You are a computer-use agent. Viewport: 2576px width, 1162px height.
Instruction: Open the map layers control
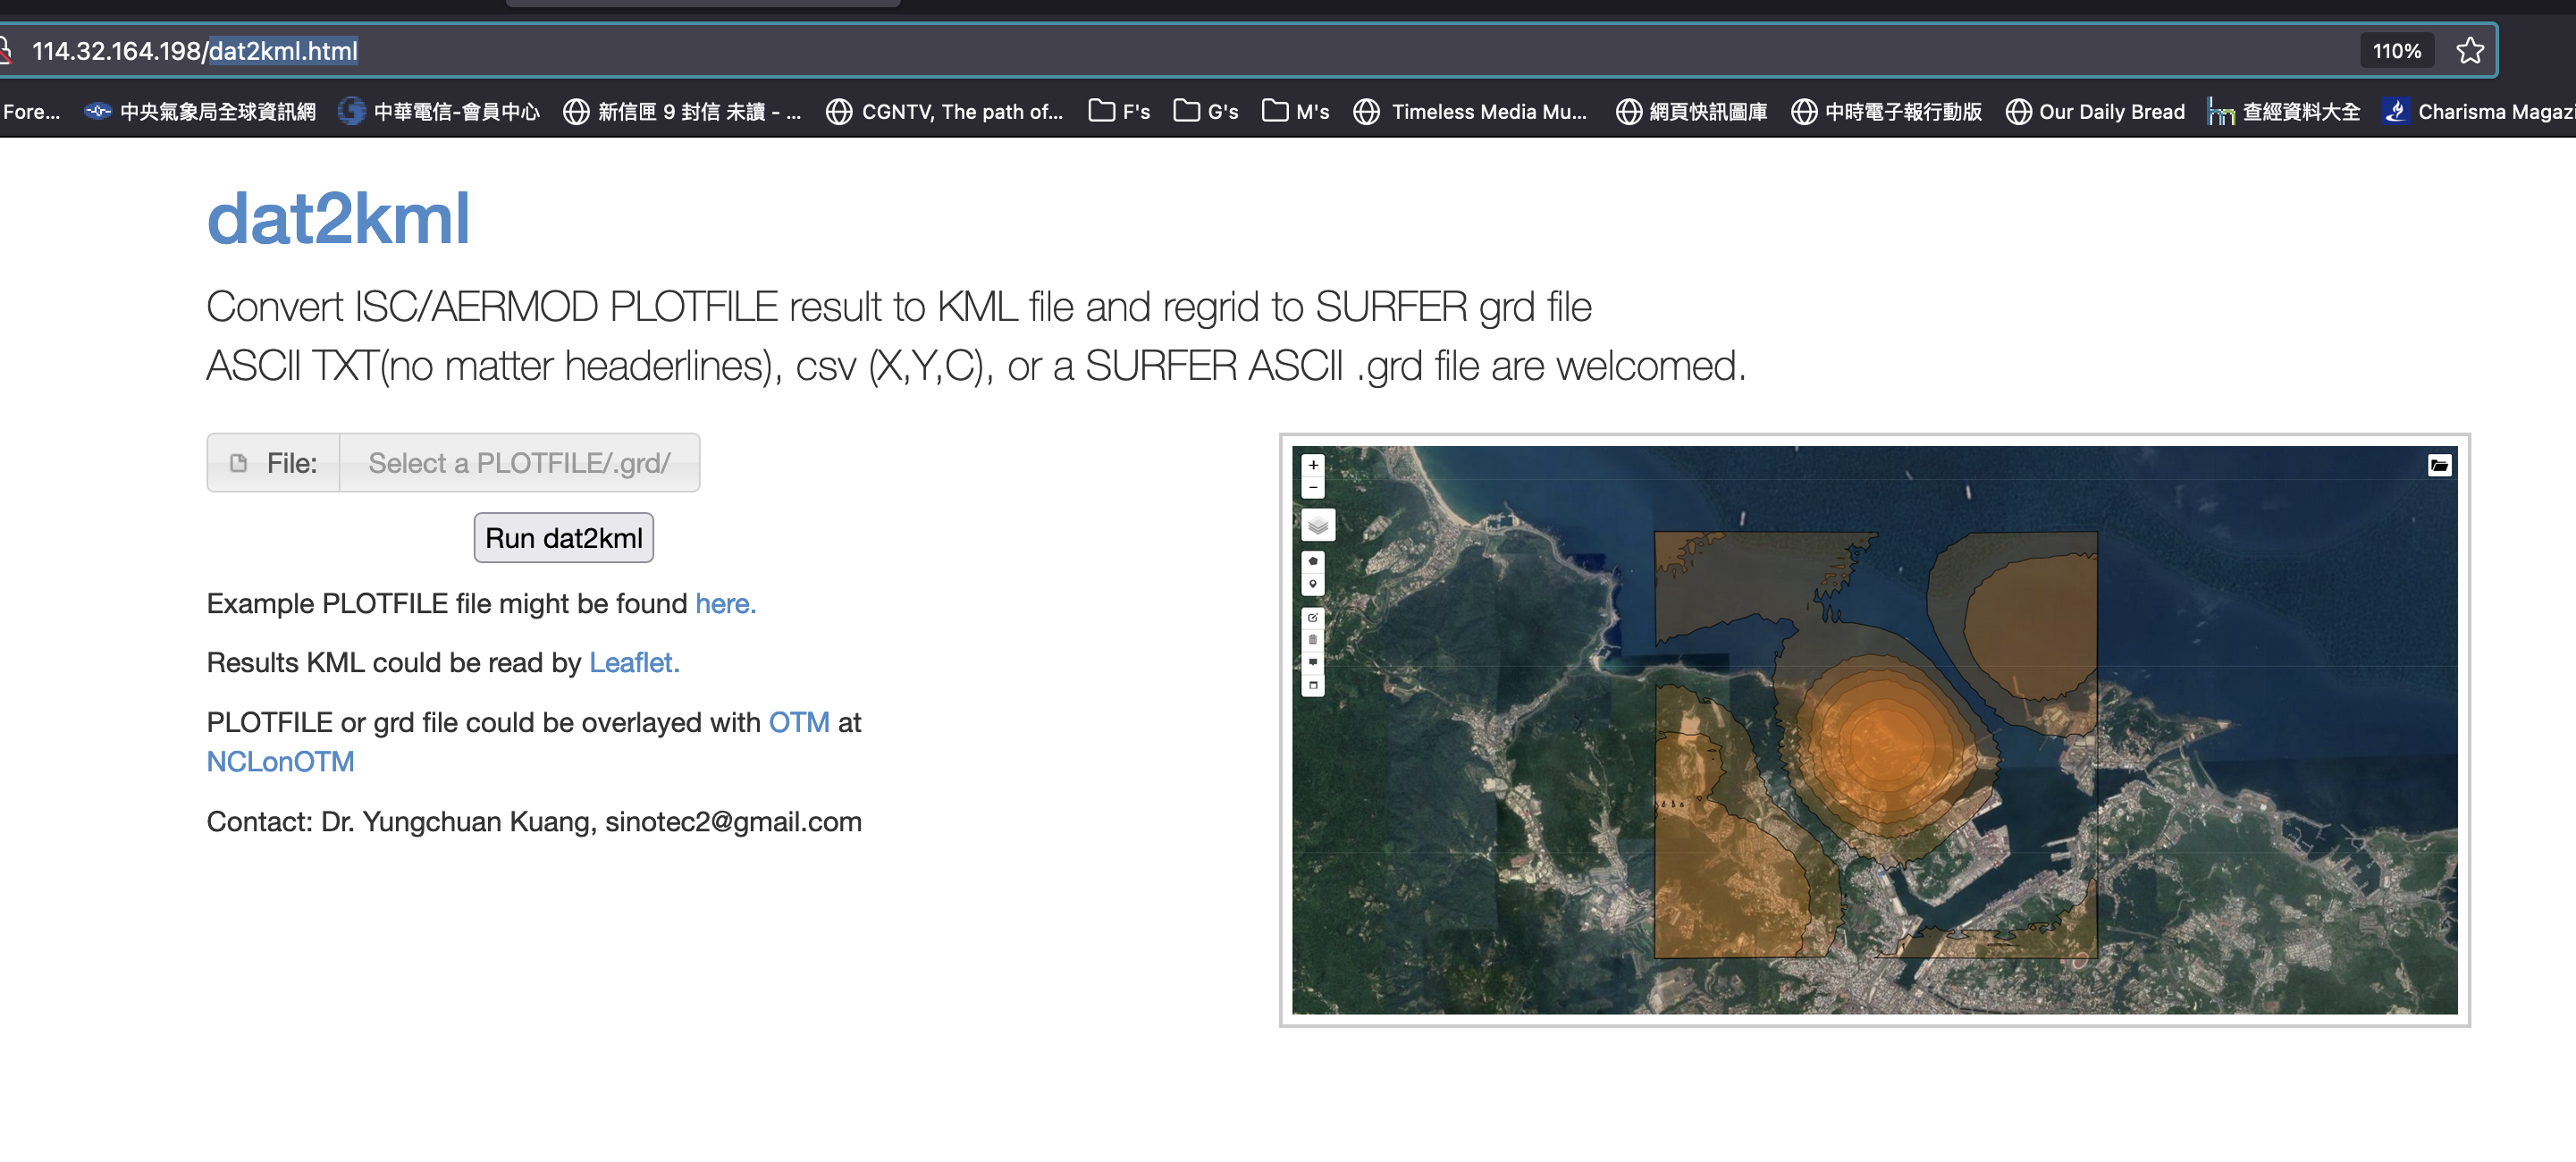(x=1317, y=525)
